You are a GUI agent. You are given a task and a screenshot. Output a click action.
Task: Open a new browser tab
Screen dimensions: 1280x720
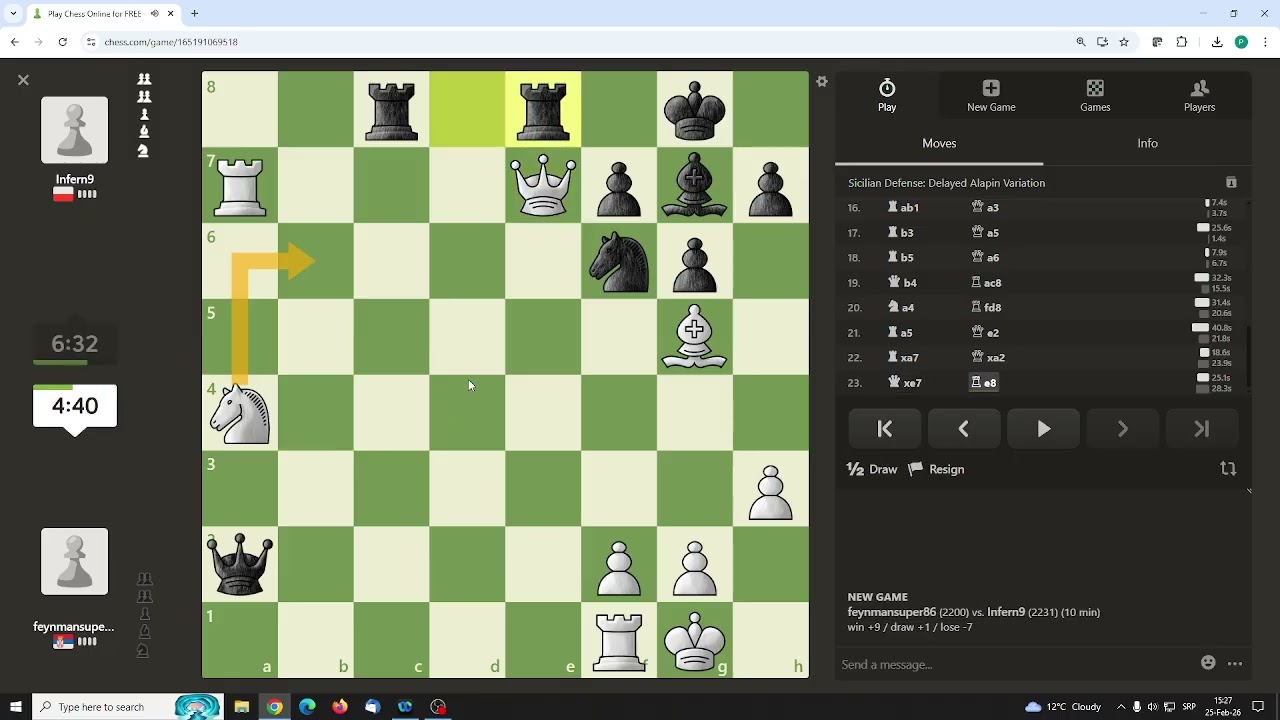[195, 14]
